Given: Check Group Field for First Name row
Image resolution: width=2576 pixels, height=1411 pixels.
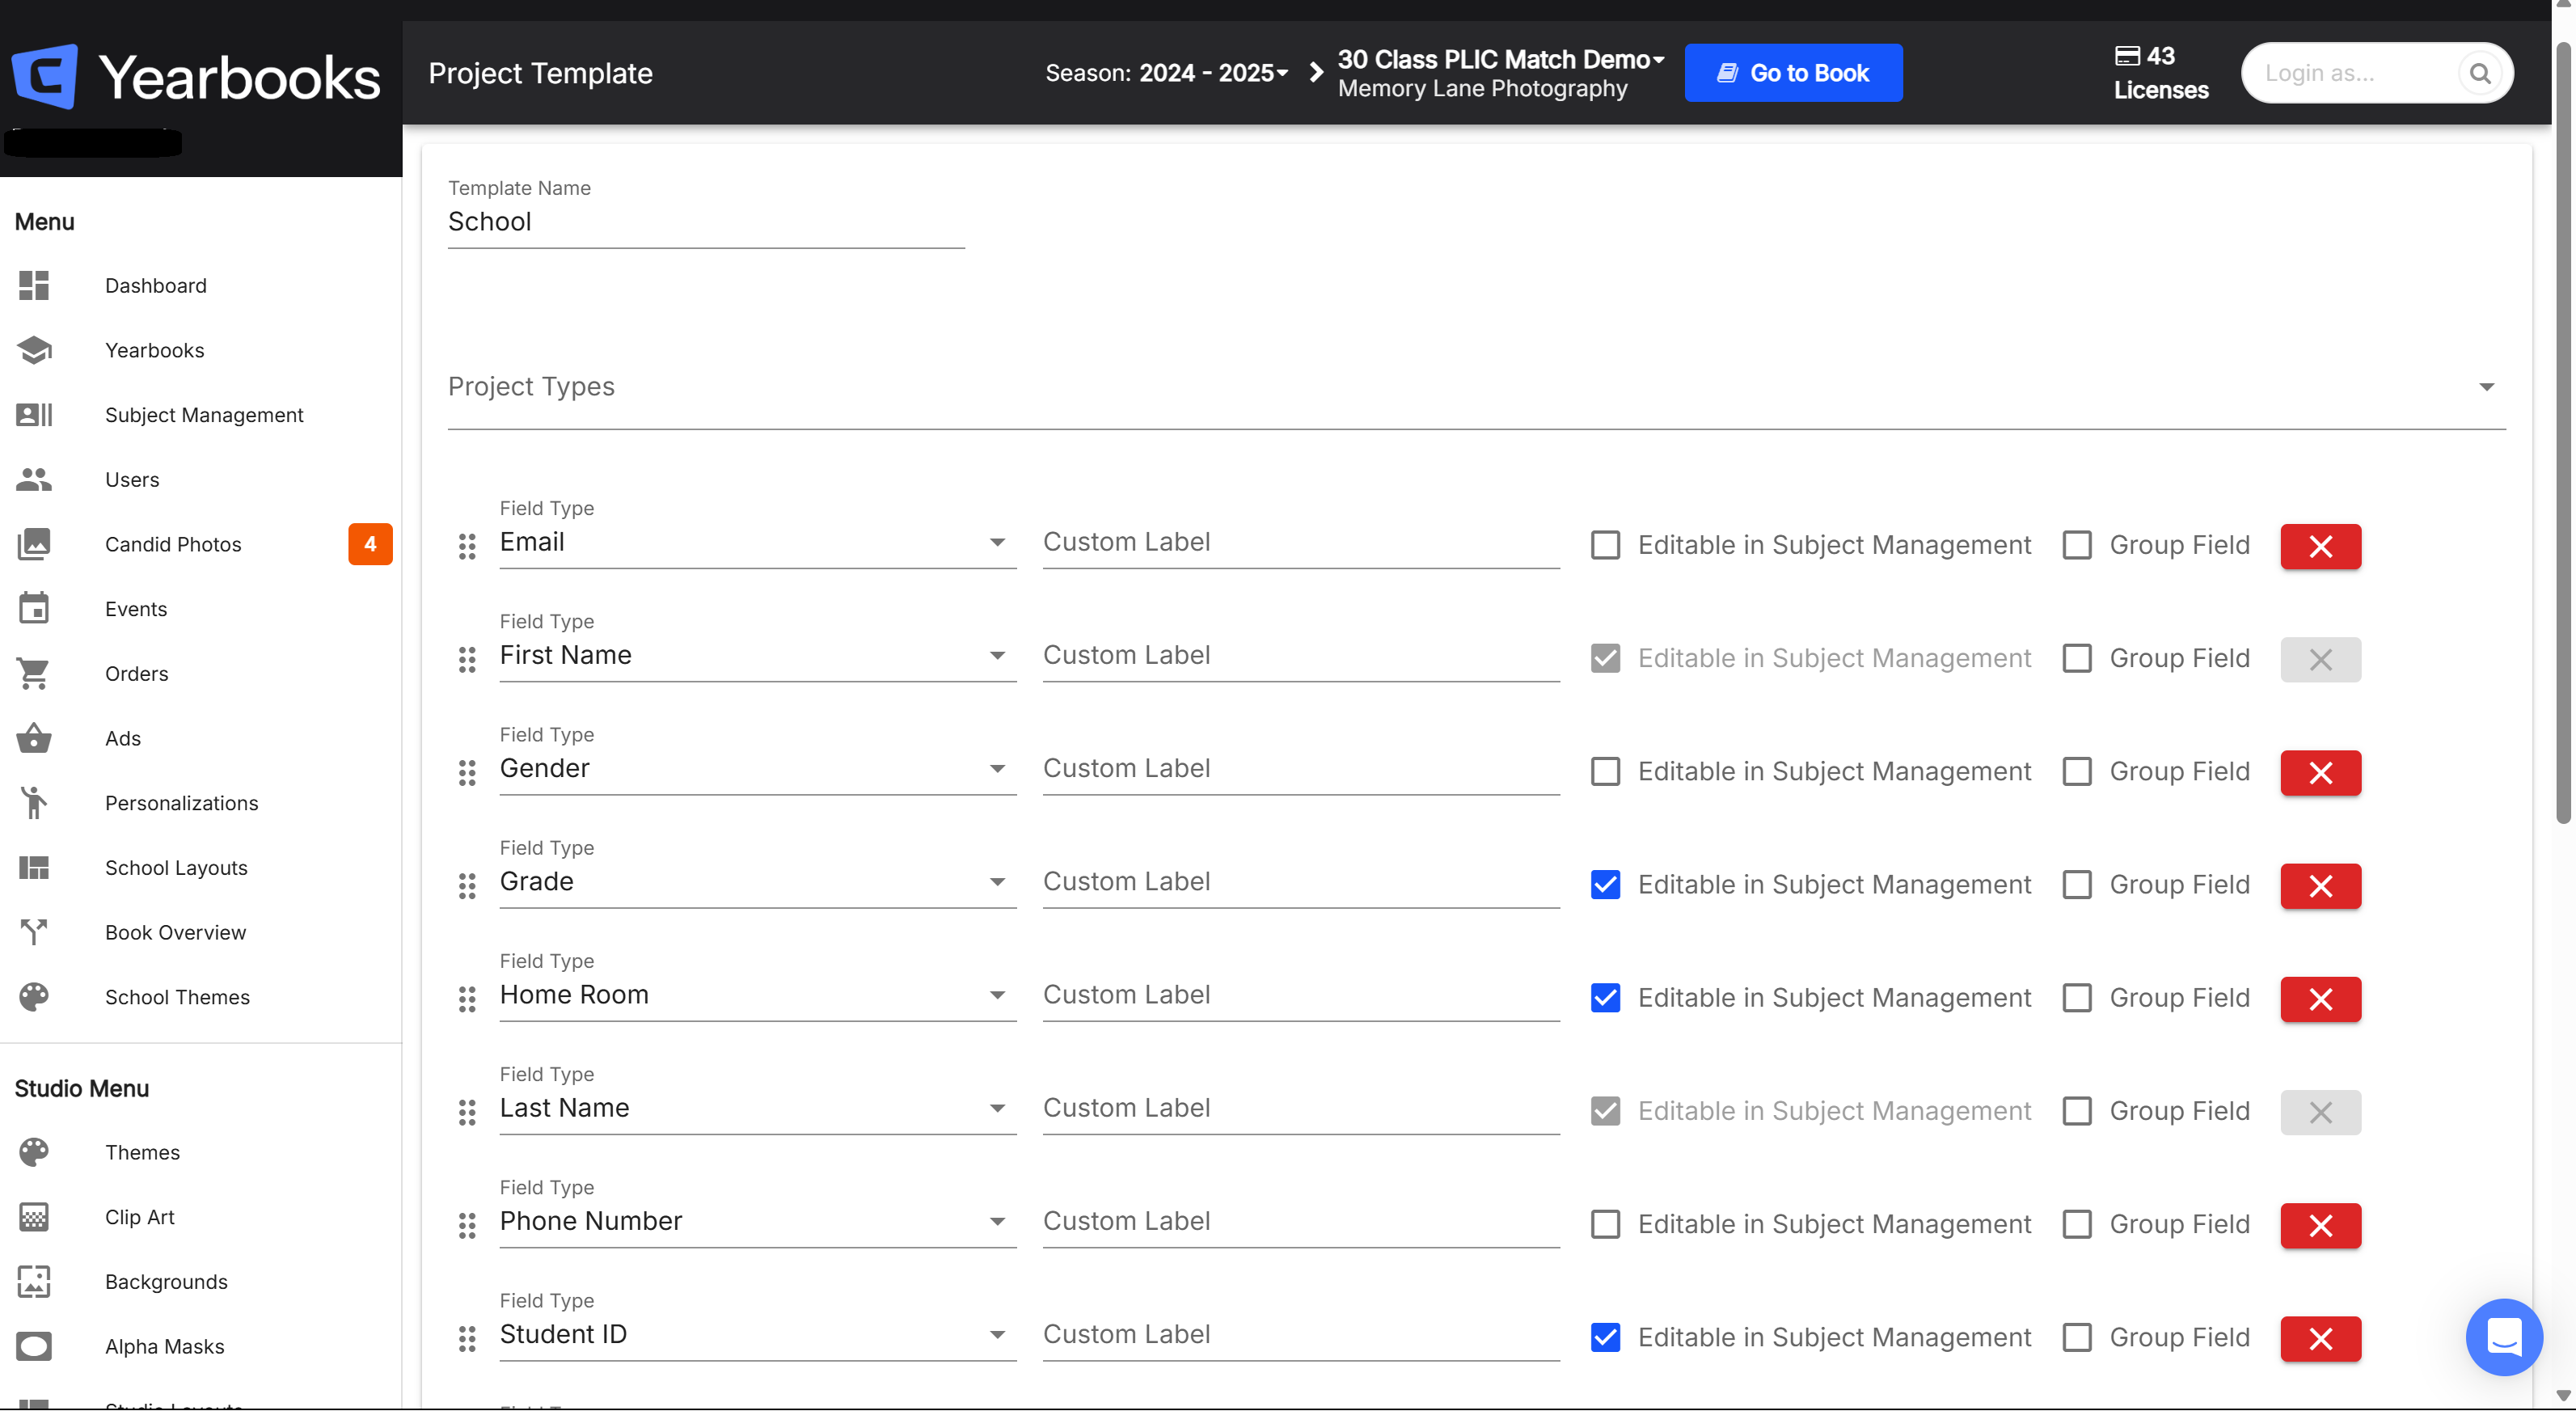Looking at the screenshot, I should coord(2077,658).
